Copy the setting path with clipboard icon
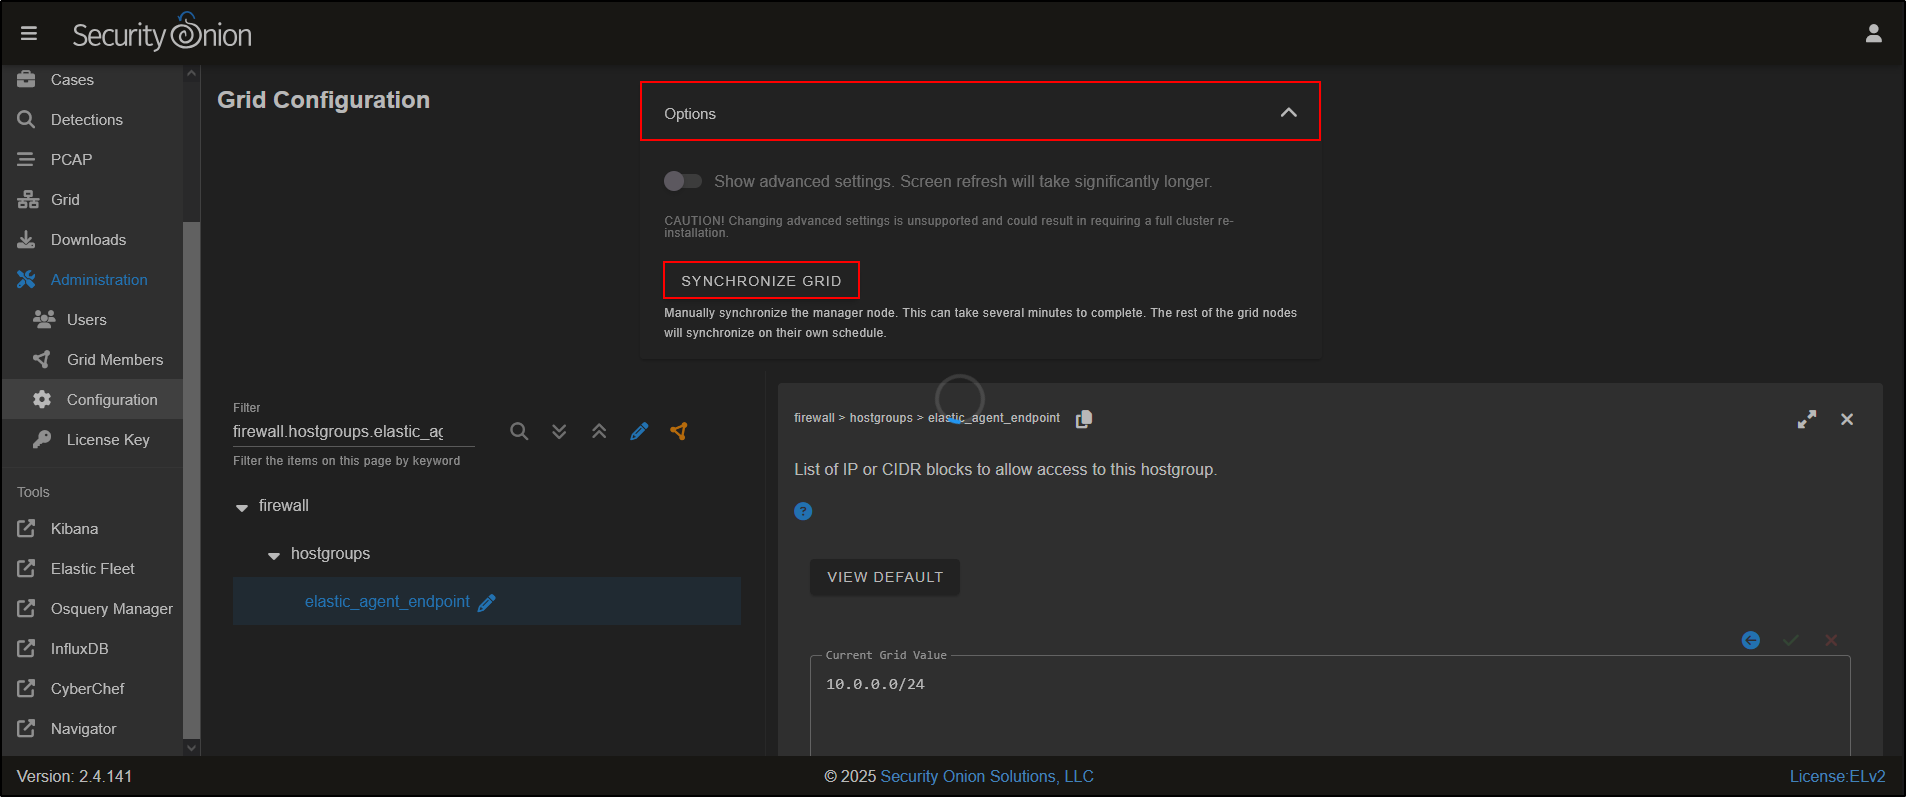Image resolution: width=1906 pixels, height=797 pixels. pyautogui.click(x=1084, y=419)
